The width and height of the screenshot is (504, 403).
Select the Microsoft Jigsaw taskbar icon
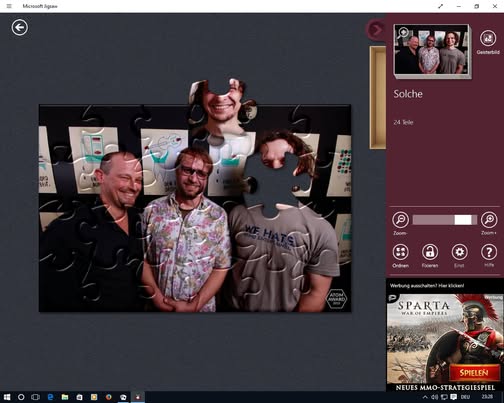138,397
